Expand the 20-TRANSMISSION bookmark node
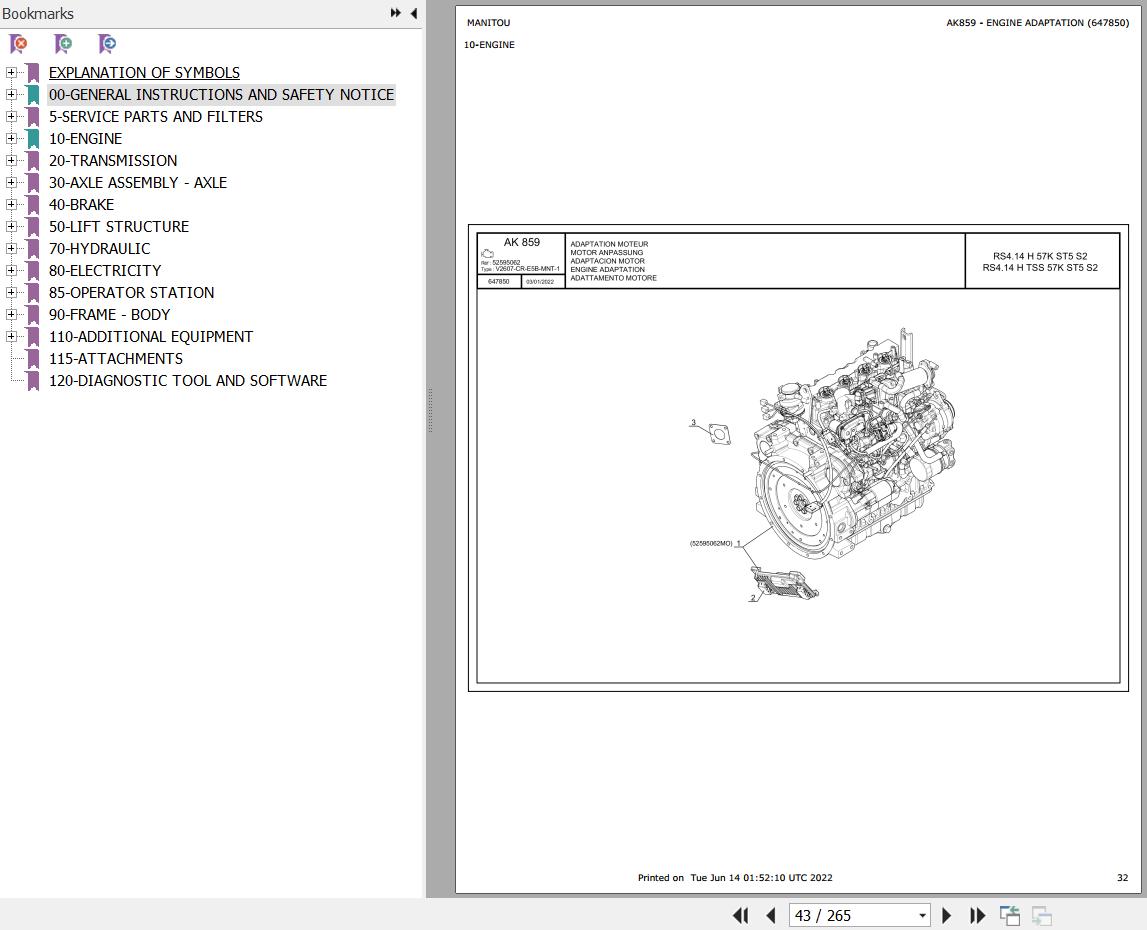This screenshot has width=1147, height=930. (11, 160)
